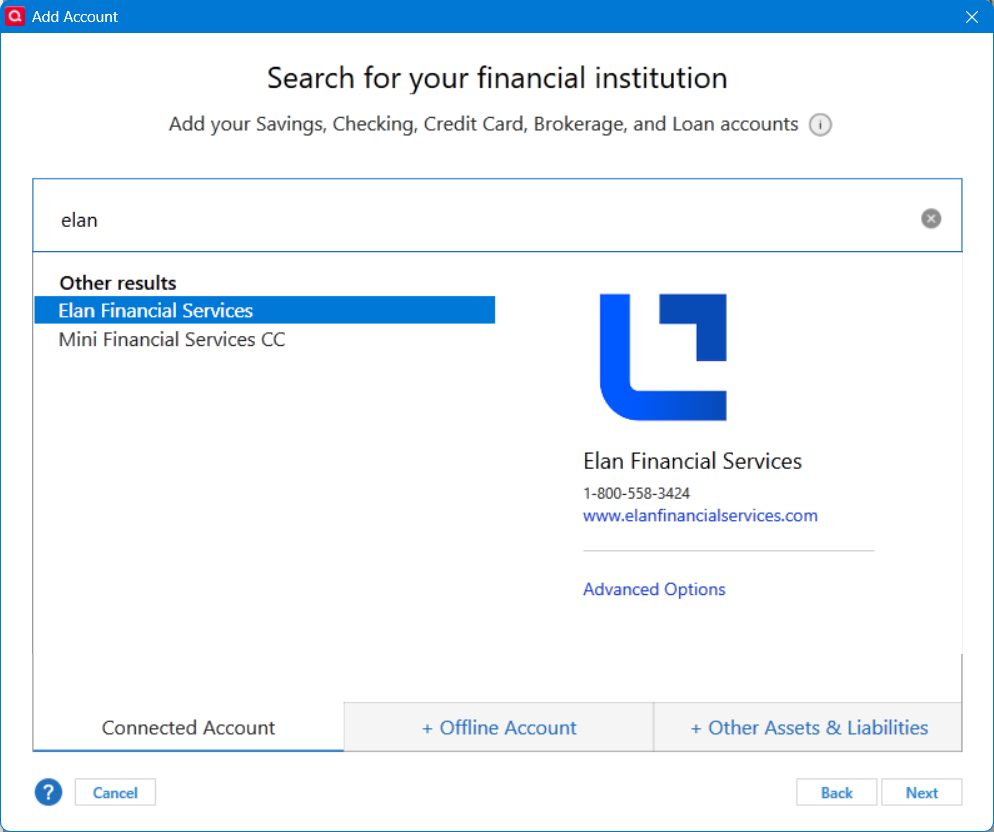Open help with the question mark icon
This screenshot has height=832, width=994.
(x=48, y=792)
